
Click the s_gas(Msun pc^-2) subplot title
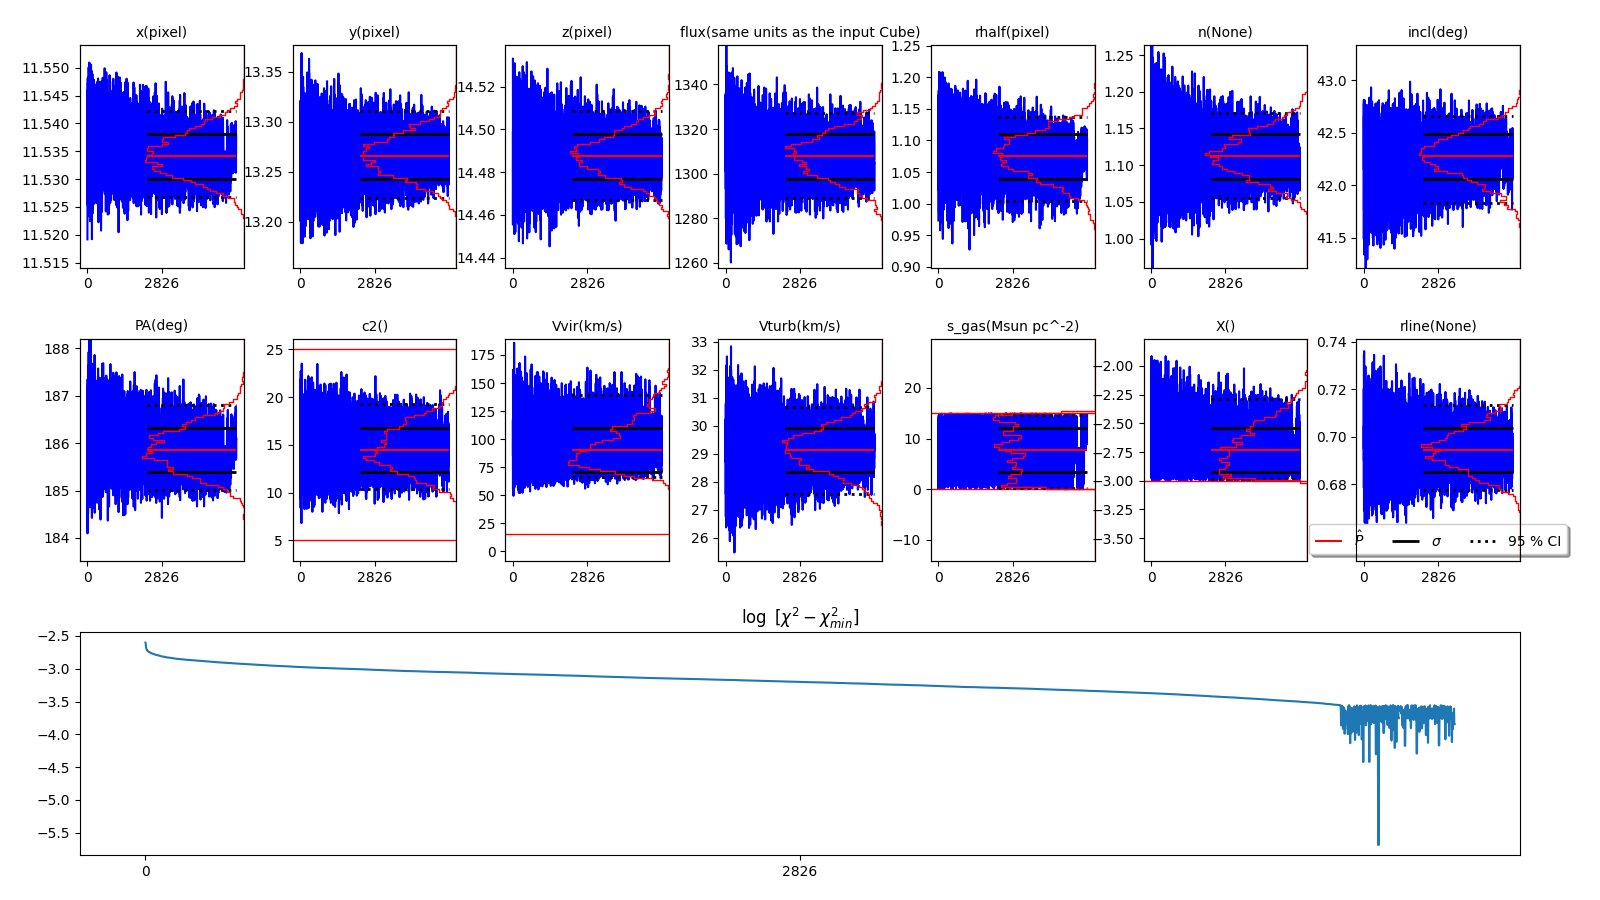[1012, 326]
